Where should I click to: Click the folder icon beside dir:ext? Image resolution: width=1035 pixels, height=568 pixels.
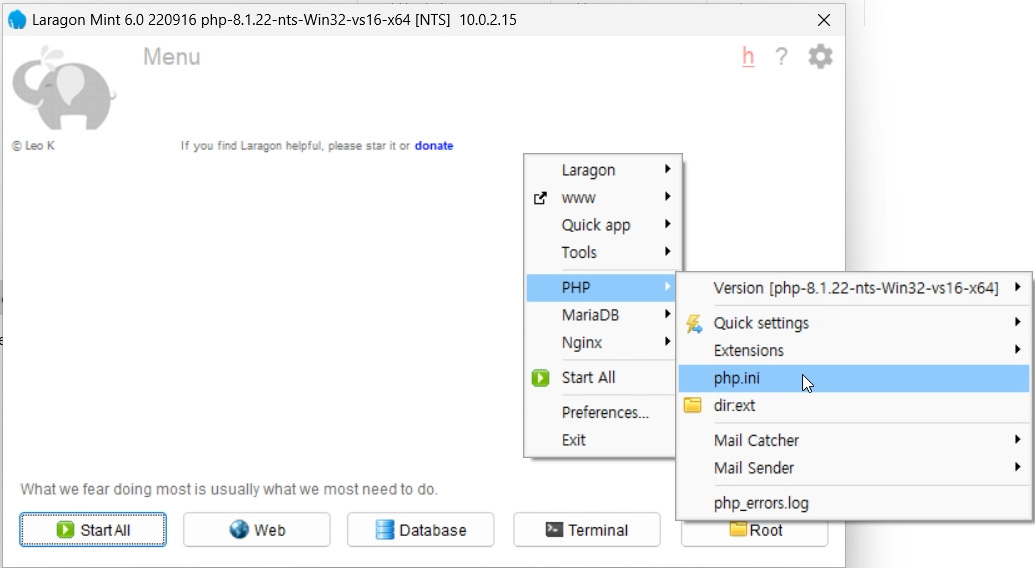click(692, 405)
